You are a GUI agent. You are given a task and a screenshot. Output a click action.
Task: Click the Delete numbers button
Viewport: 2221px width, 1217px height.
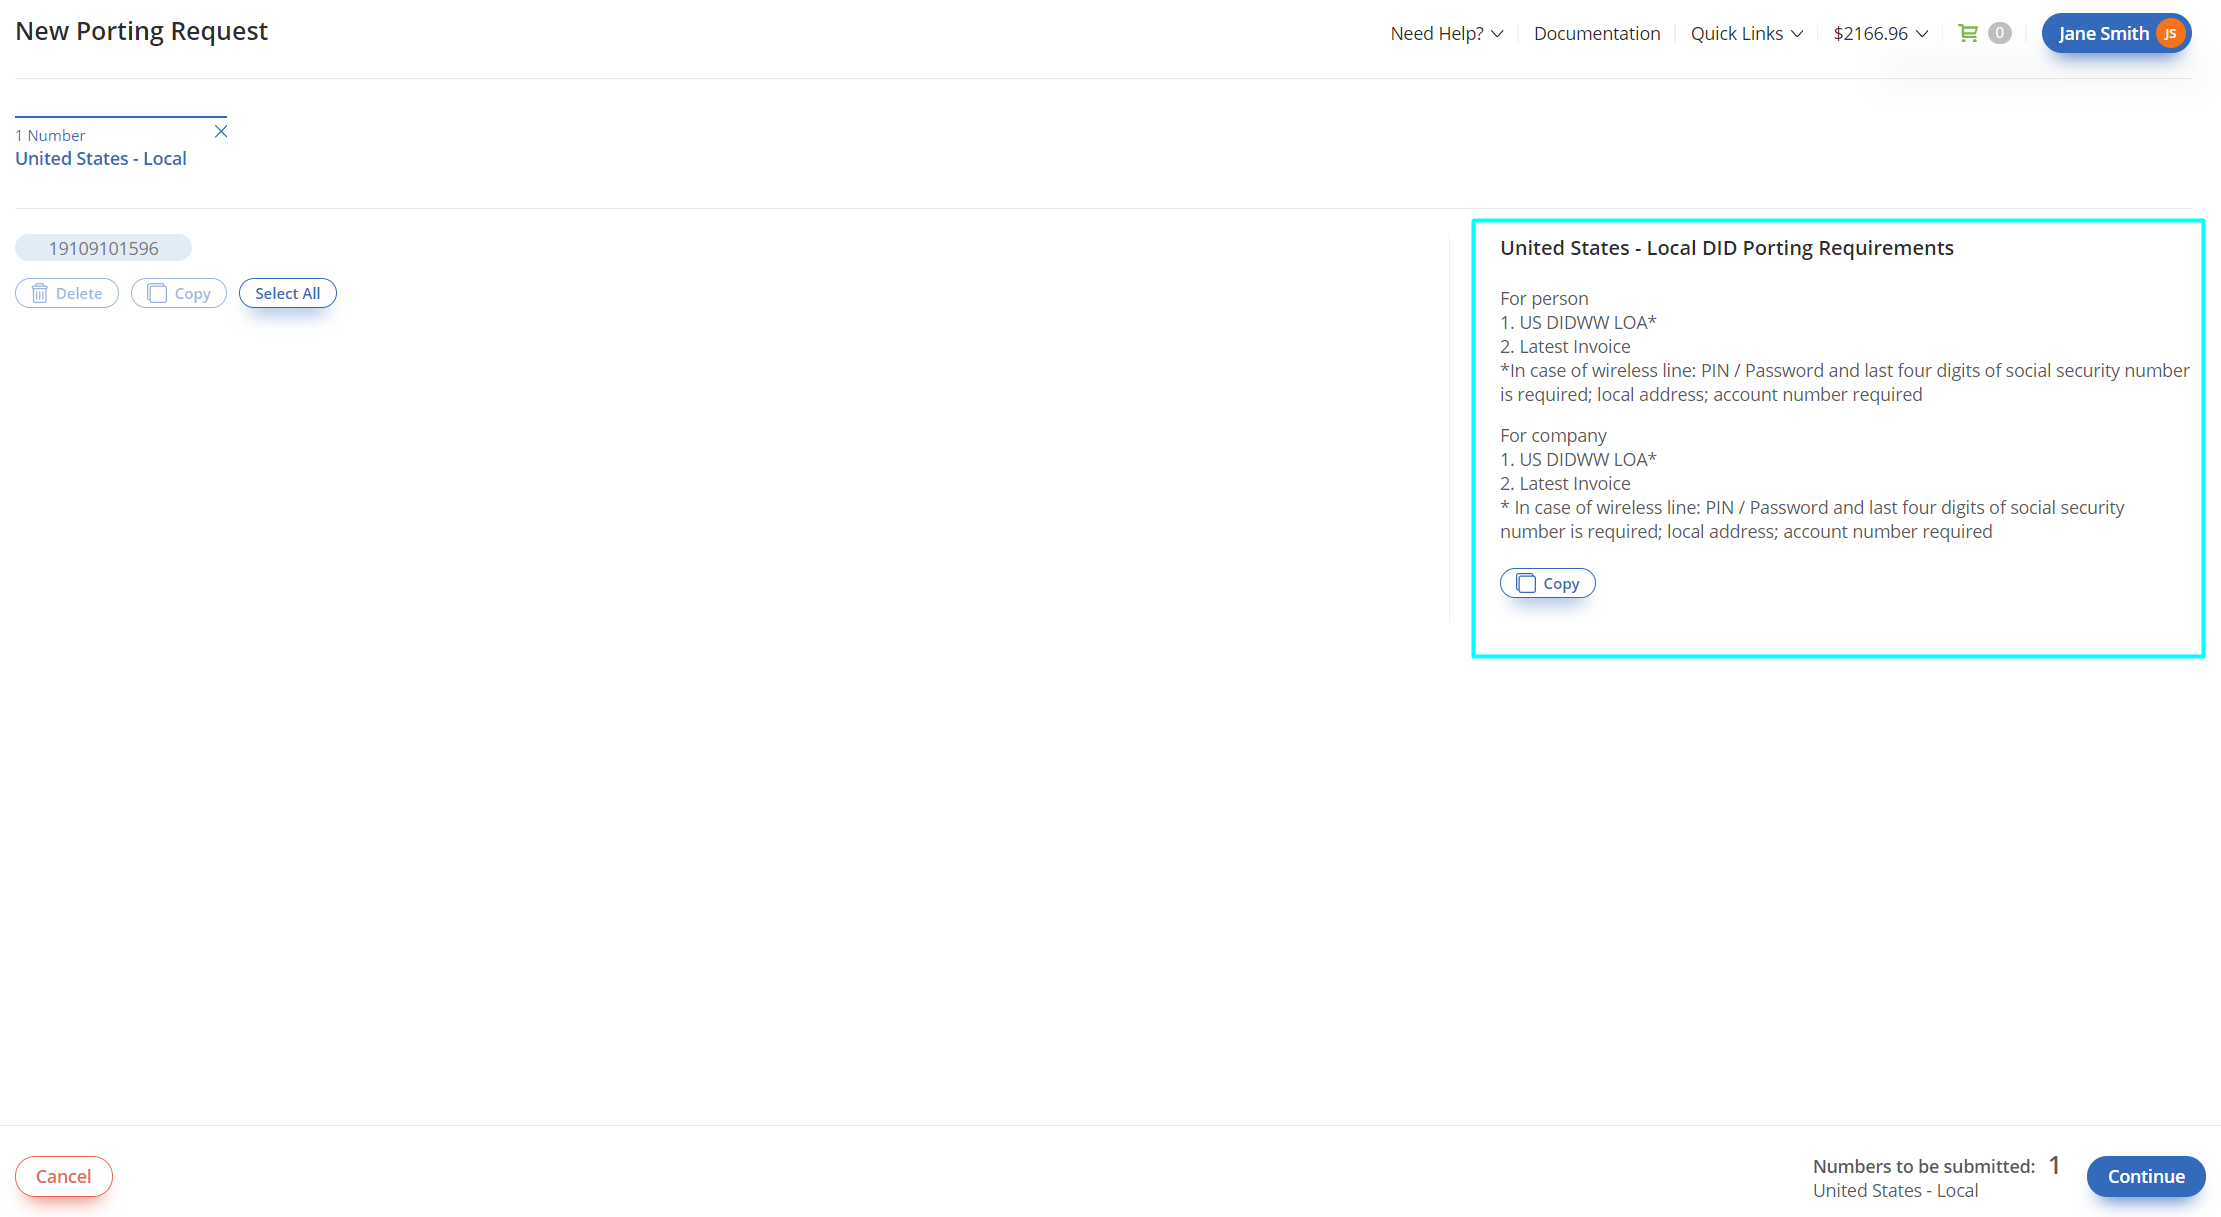click(x=67, y=293)
